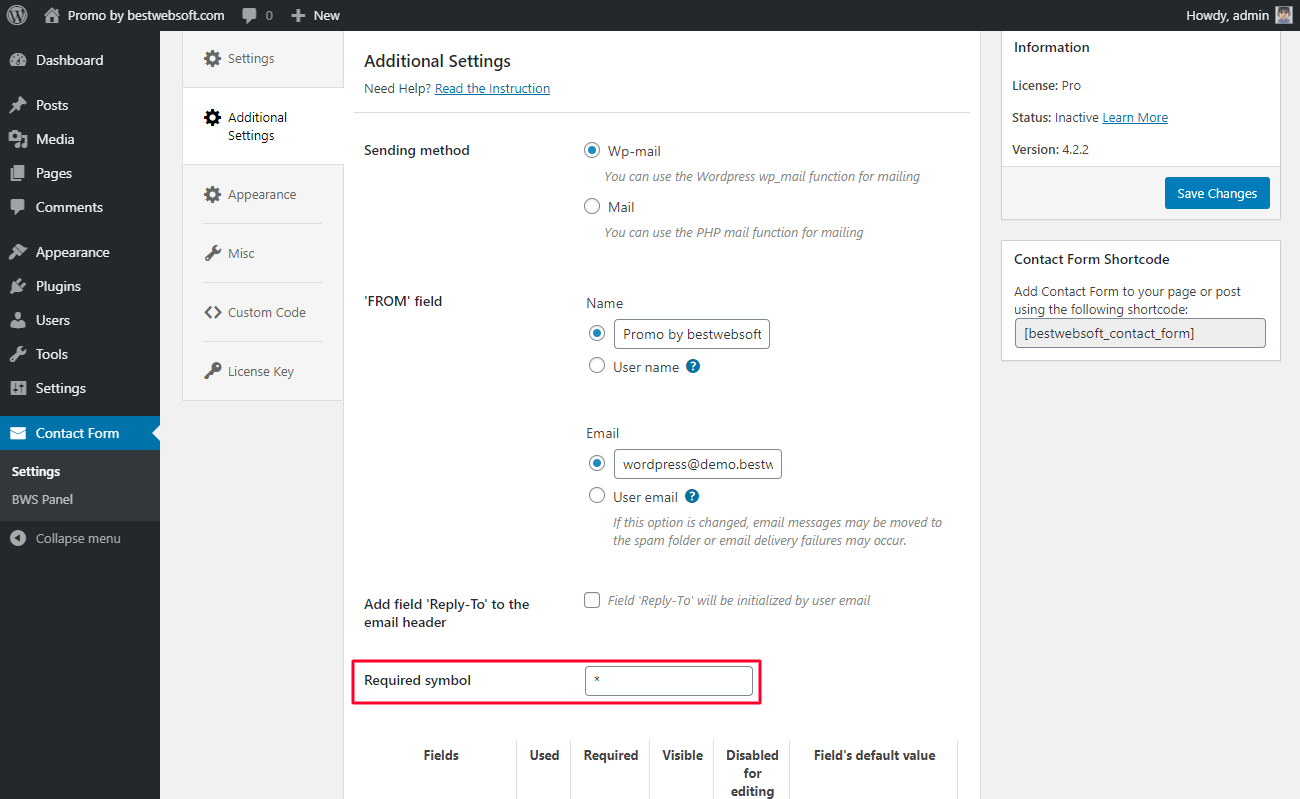This screenshot has height=799, width=1300.
Task: Click the FROM name text field
Action: coord(692,334)
